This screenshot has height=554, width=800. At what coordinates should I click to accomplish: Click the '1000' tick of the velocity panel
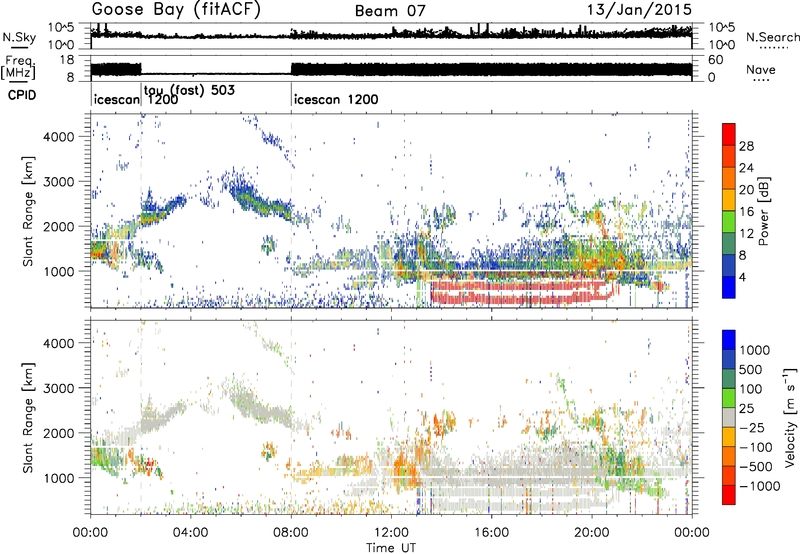(x=60, y=478)
